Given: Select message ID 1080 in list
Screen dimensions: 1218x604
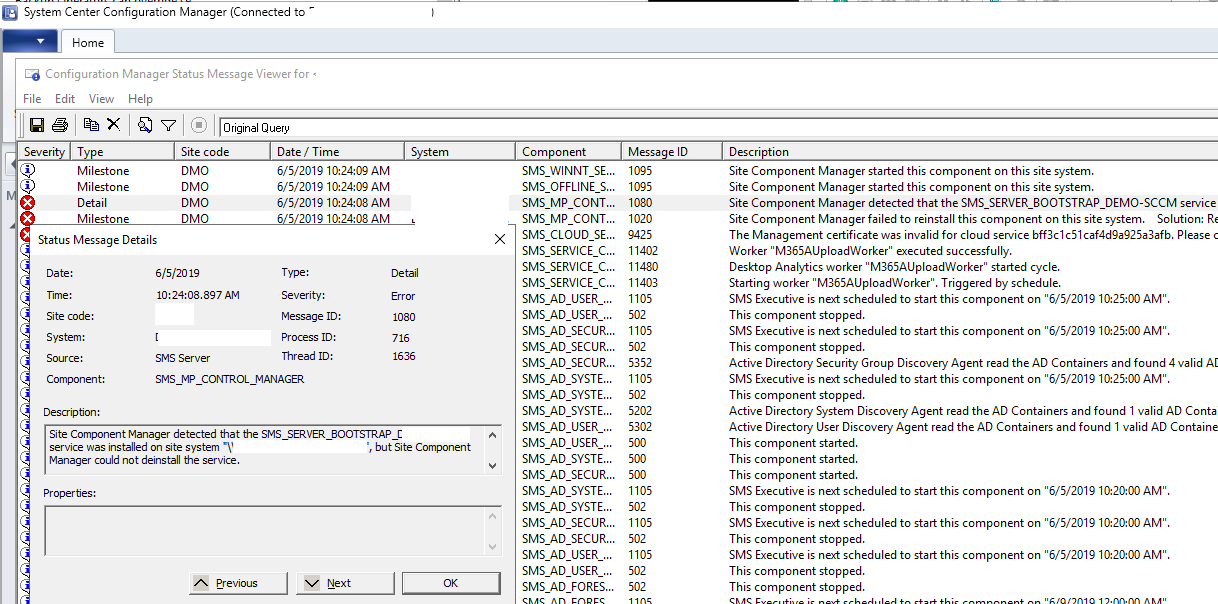Looking at the screenshot, I should (x=640, y=203).
